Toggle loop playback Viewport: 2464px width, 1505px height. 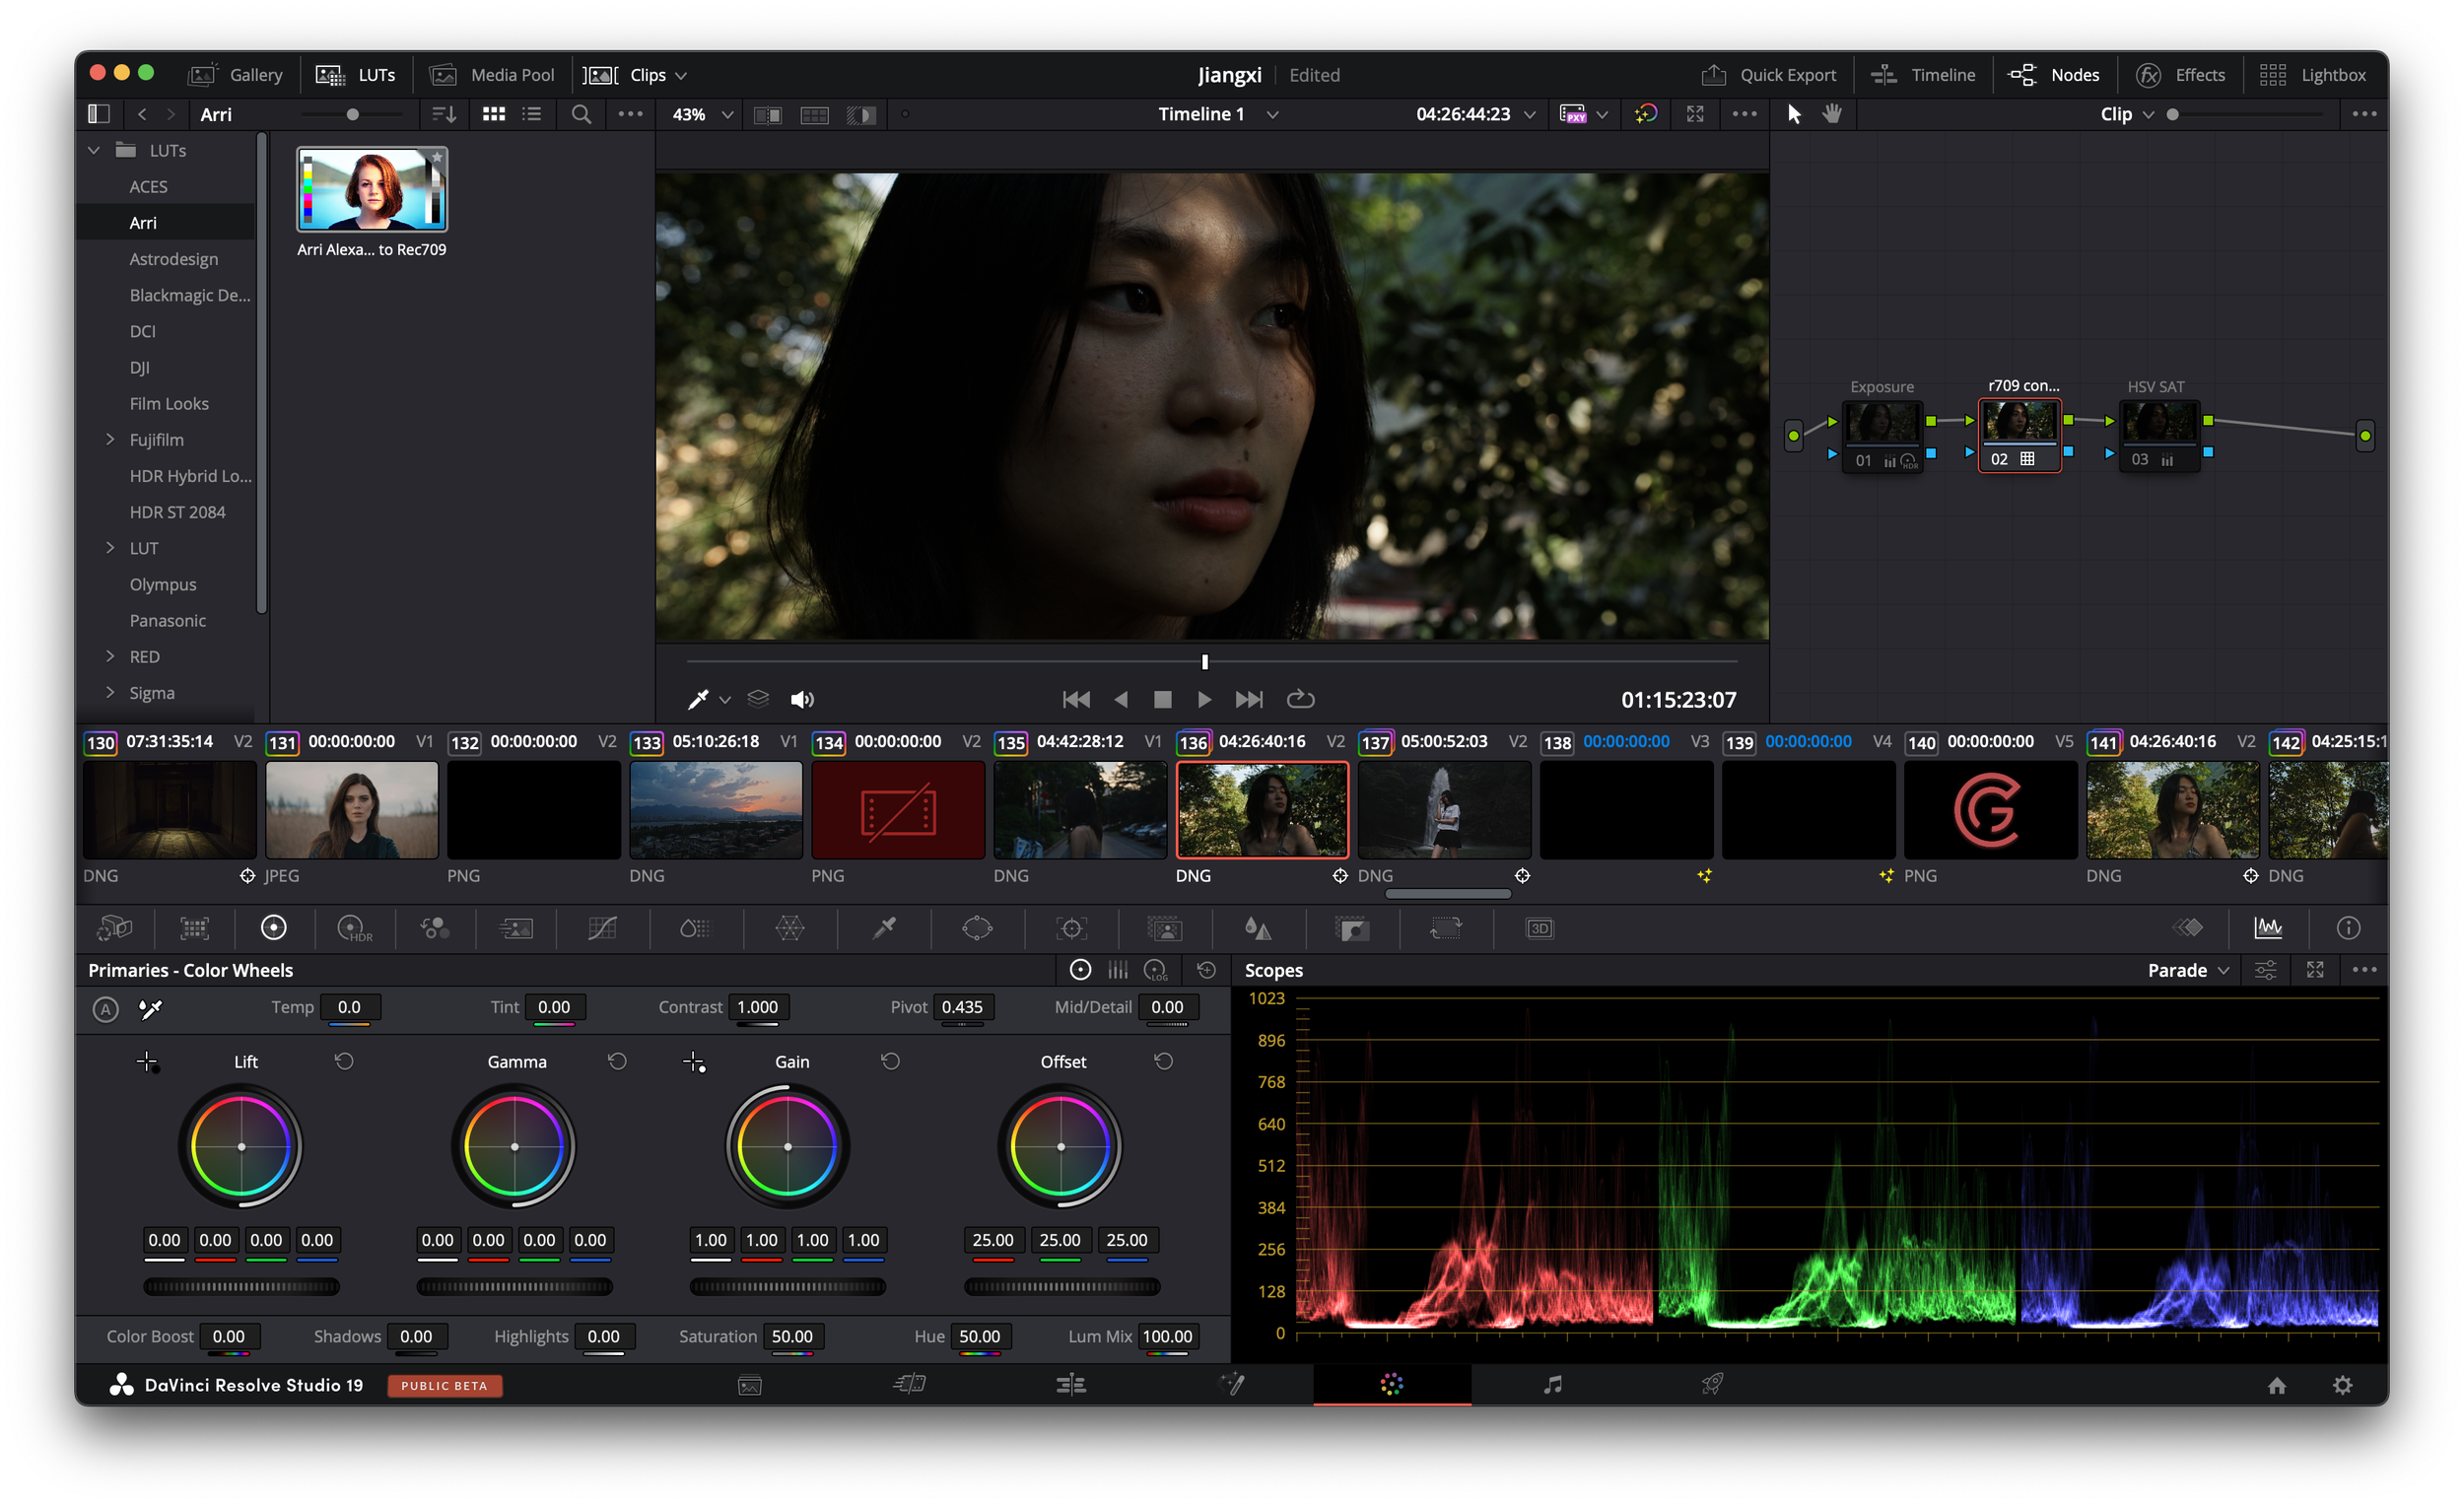tap(1300, 699)
